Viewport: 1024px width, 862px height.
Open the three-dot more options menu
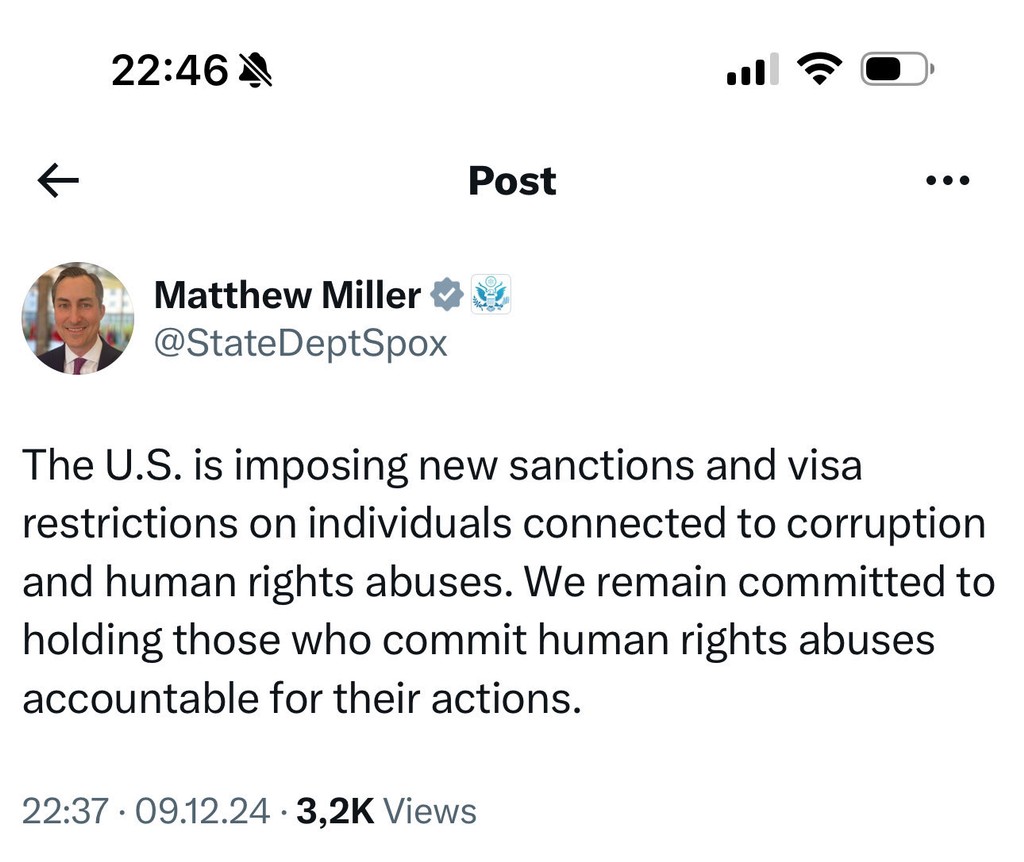point(948,181)
